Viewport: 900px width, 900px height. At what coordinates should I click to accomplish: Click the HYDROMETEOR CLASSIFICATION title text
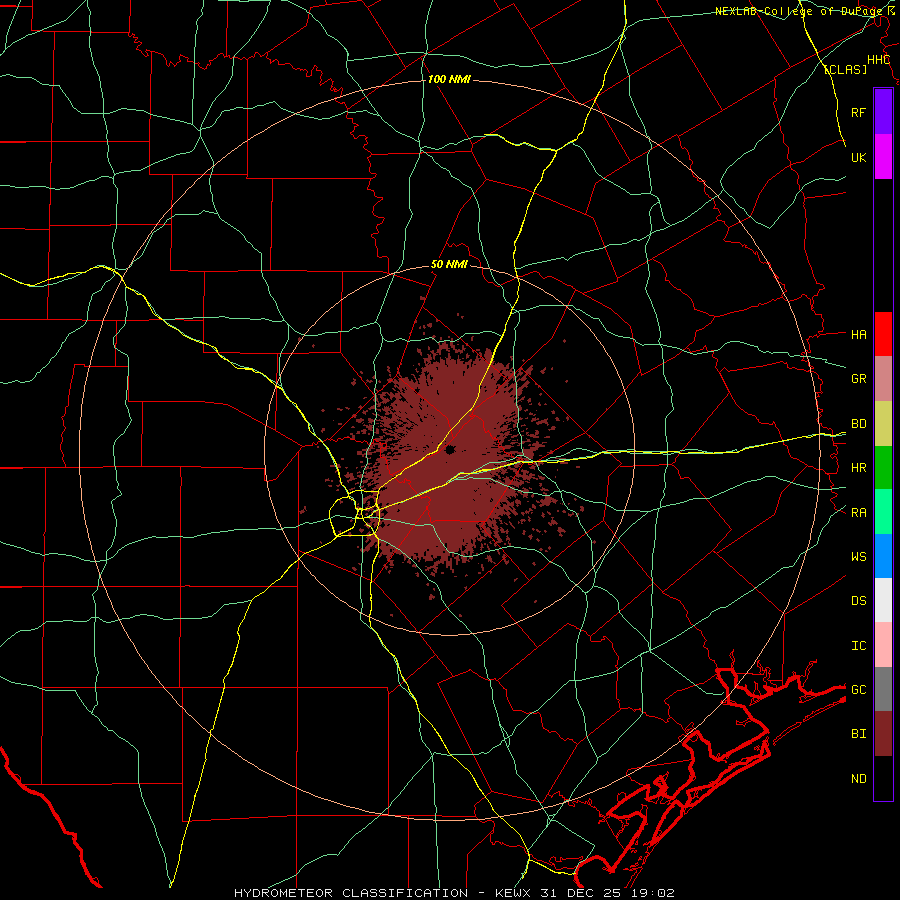(x=351, y=893)
